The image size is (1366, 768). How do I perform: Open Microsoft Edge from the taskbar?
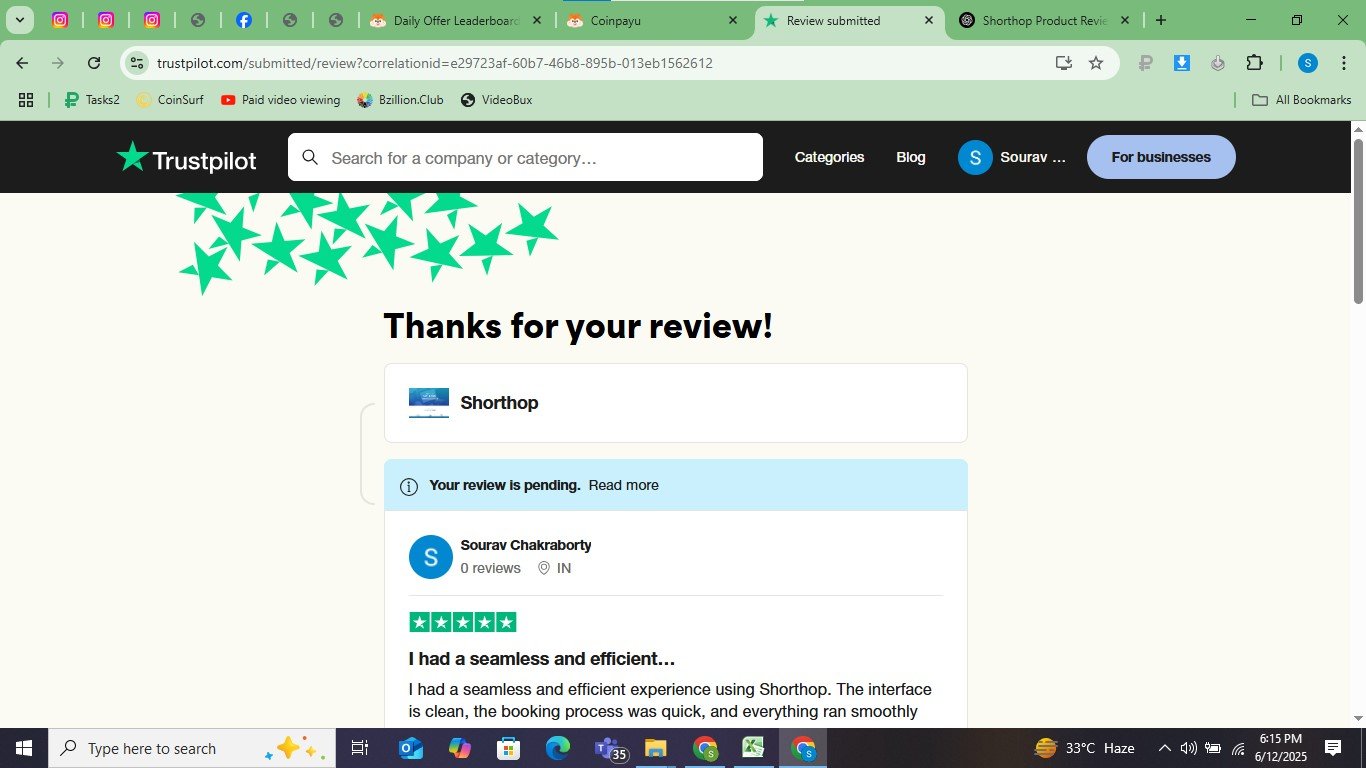[x=557, y=748]
